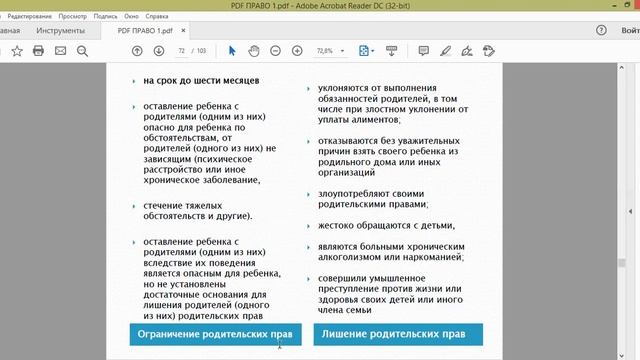The image size is (640, 360).
Task: Click the Лишение родительских прав heading
Action: coord(398,334)
